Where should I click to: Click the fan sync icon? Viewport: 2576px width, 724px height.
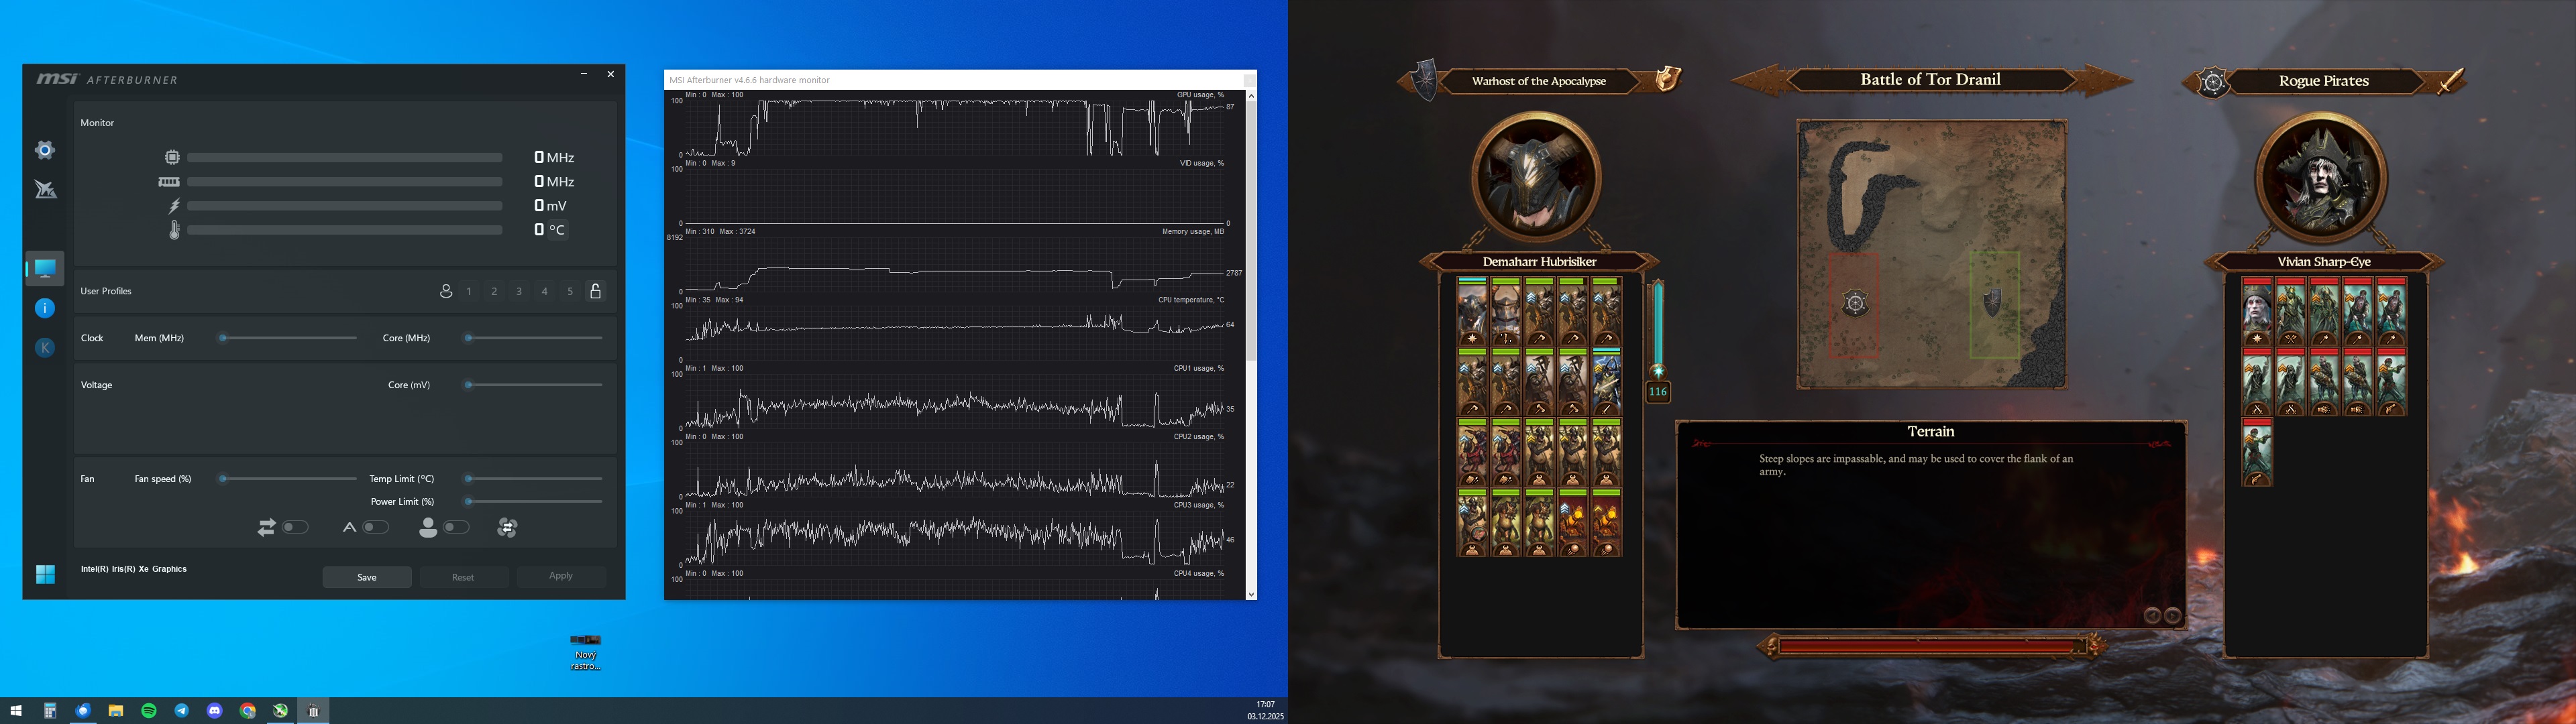tap(507, 527)
